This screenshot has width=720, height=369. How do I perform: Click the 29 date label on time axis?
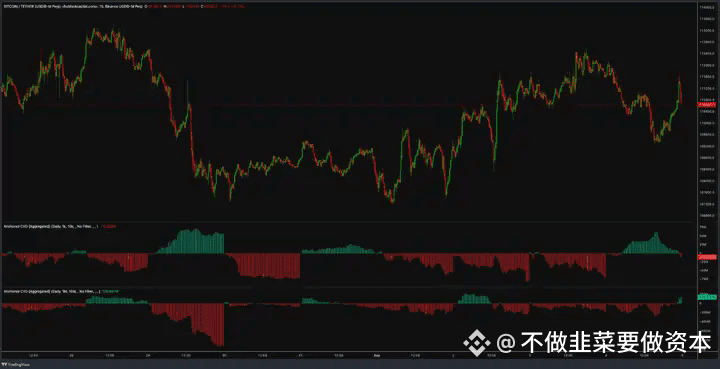[x=148, y=355]
